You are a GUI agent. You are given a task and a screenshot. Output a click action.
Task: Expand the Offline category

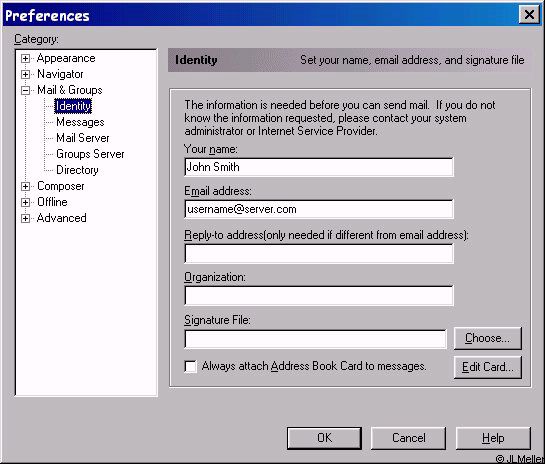pyautogui.click(x=25, y=202)
